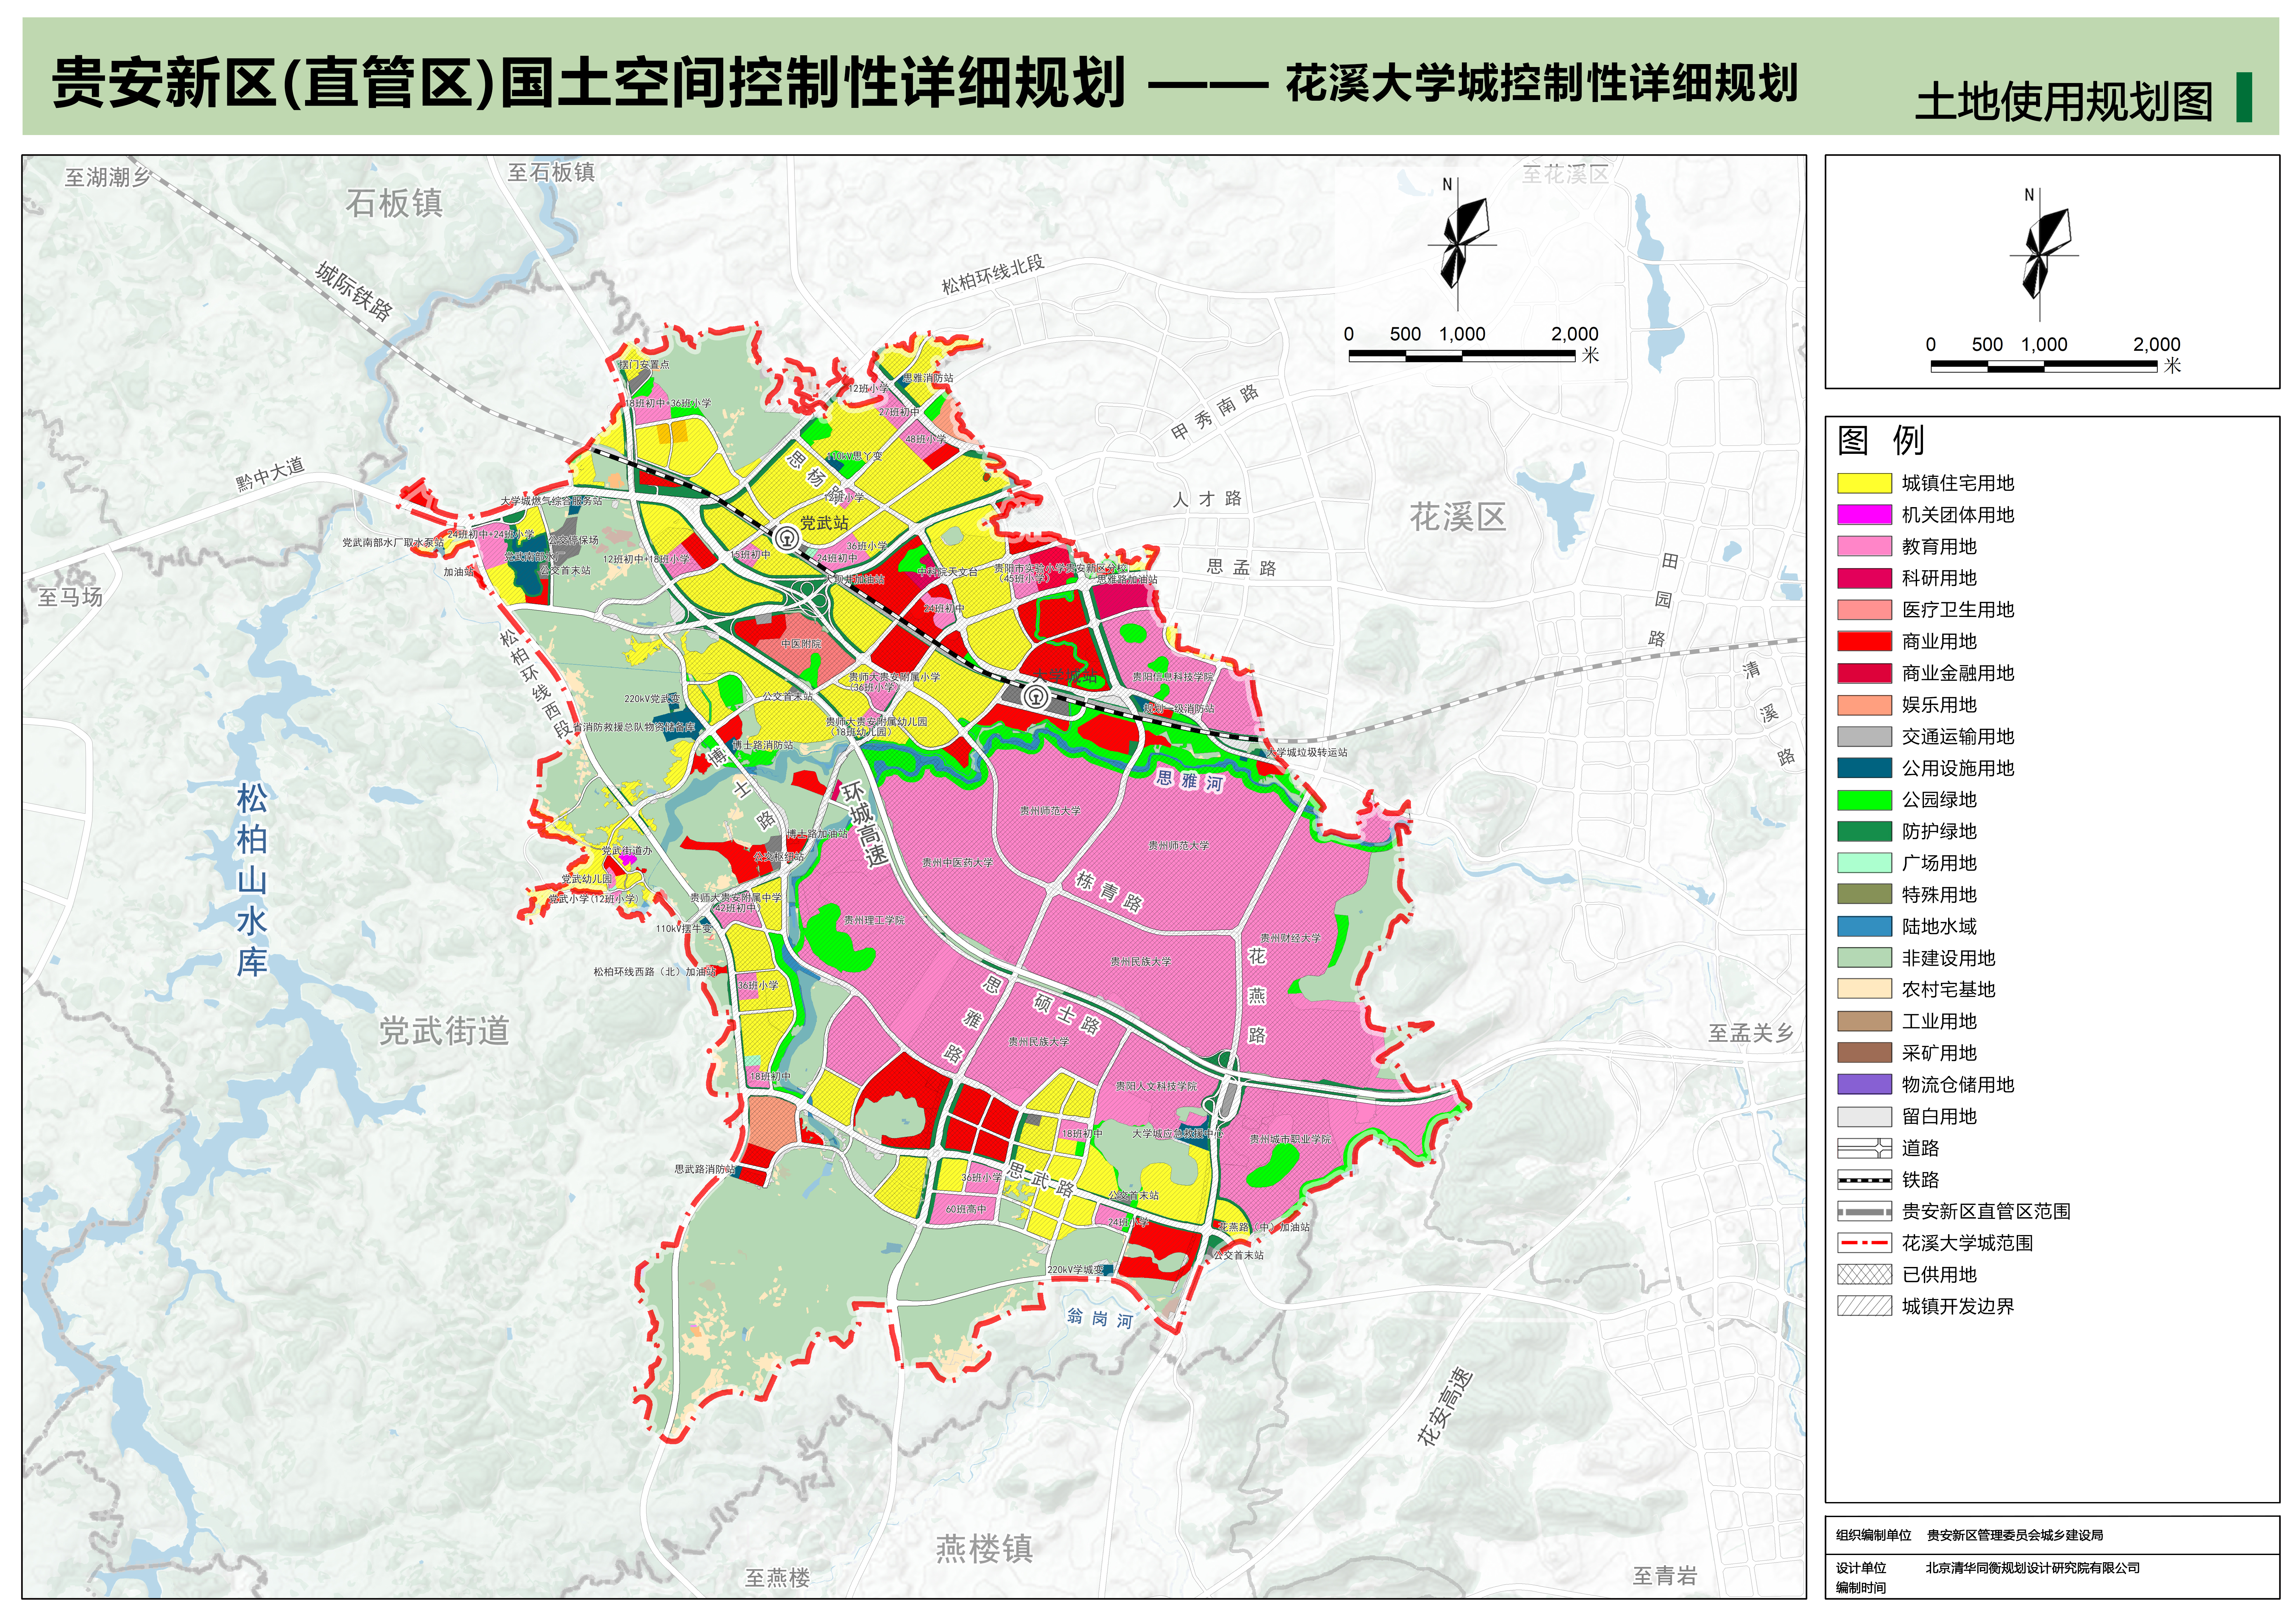The image size is (2296, 1624).
Task: Click the orange 娱乐用地 legend swatch
Action: [x=1864, y=705]
